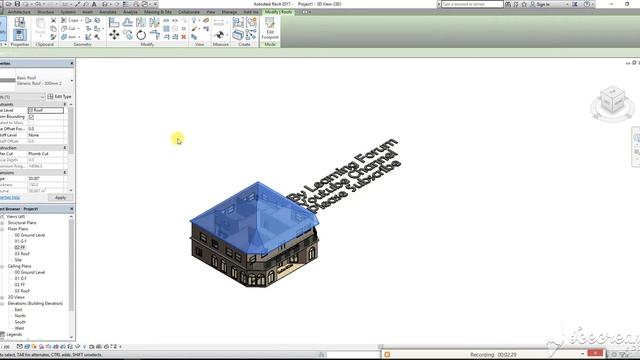Select the Rotate tool in Modify panel
This screenshot has height=360, width=640.
tap(141, 35)
